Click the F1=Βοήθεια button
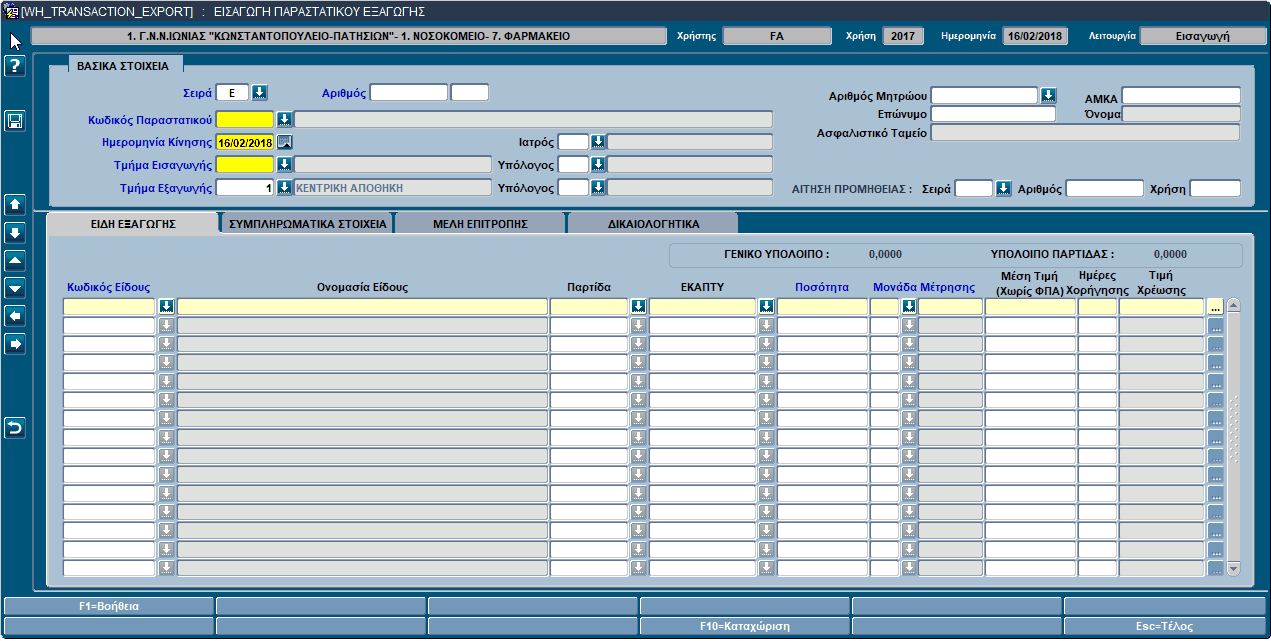1271x641 pixels. [x=109, y=606]
